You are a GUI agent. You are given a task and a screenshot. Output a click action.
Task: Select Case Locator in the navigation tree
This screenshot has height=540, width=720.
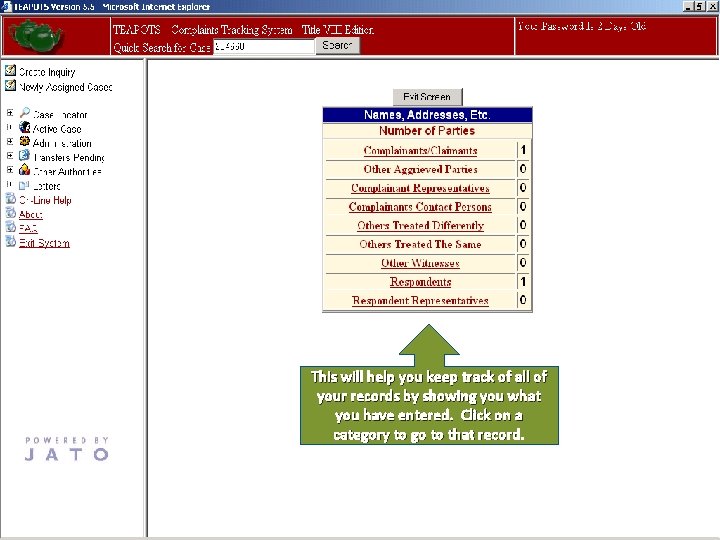pos(60,115)
